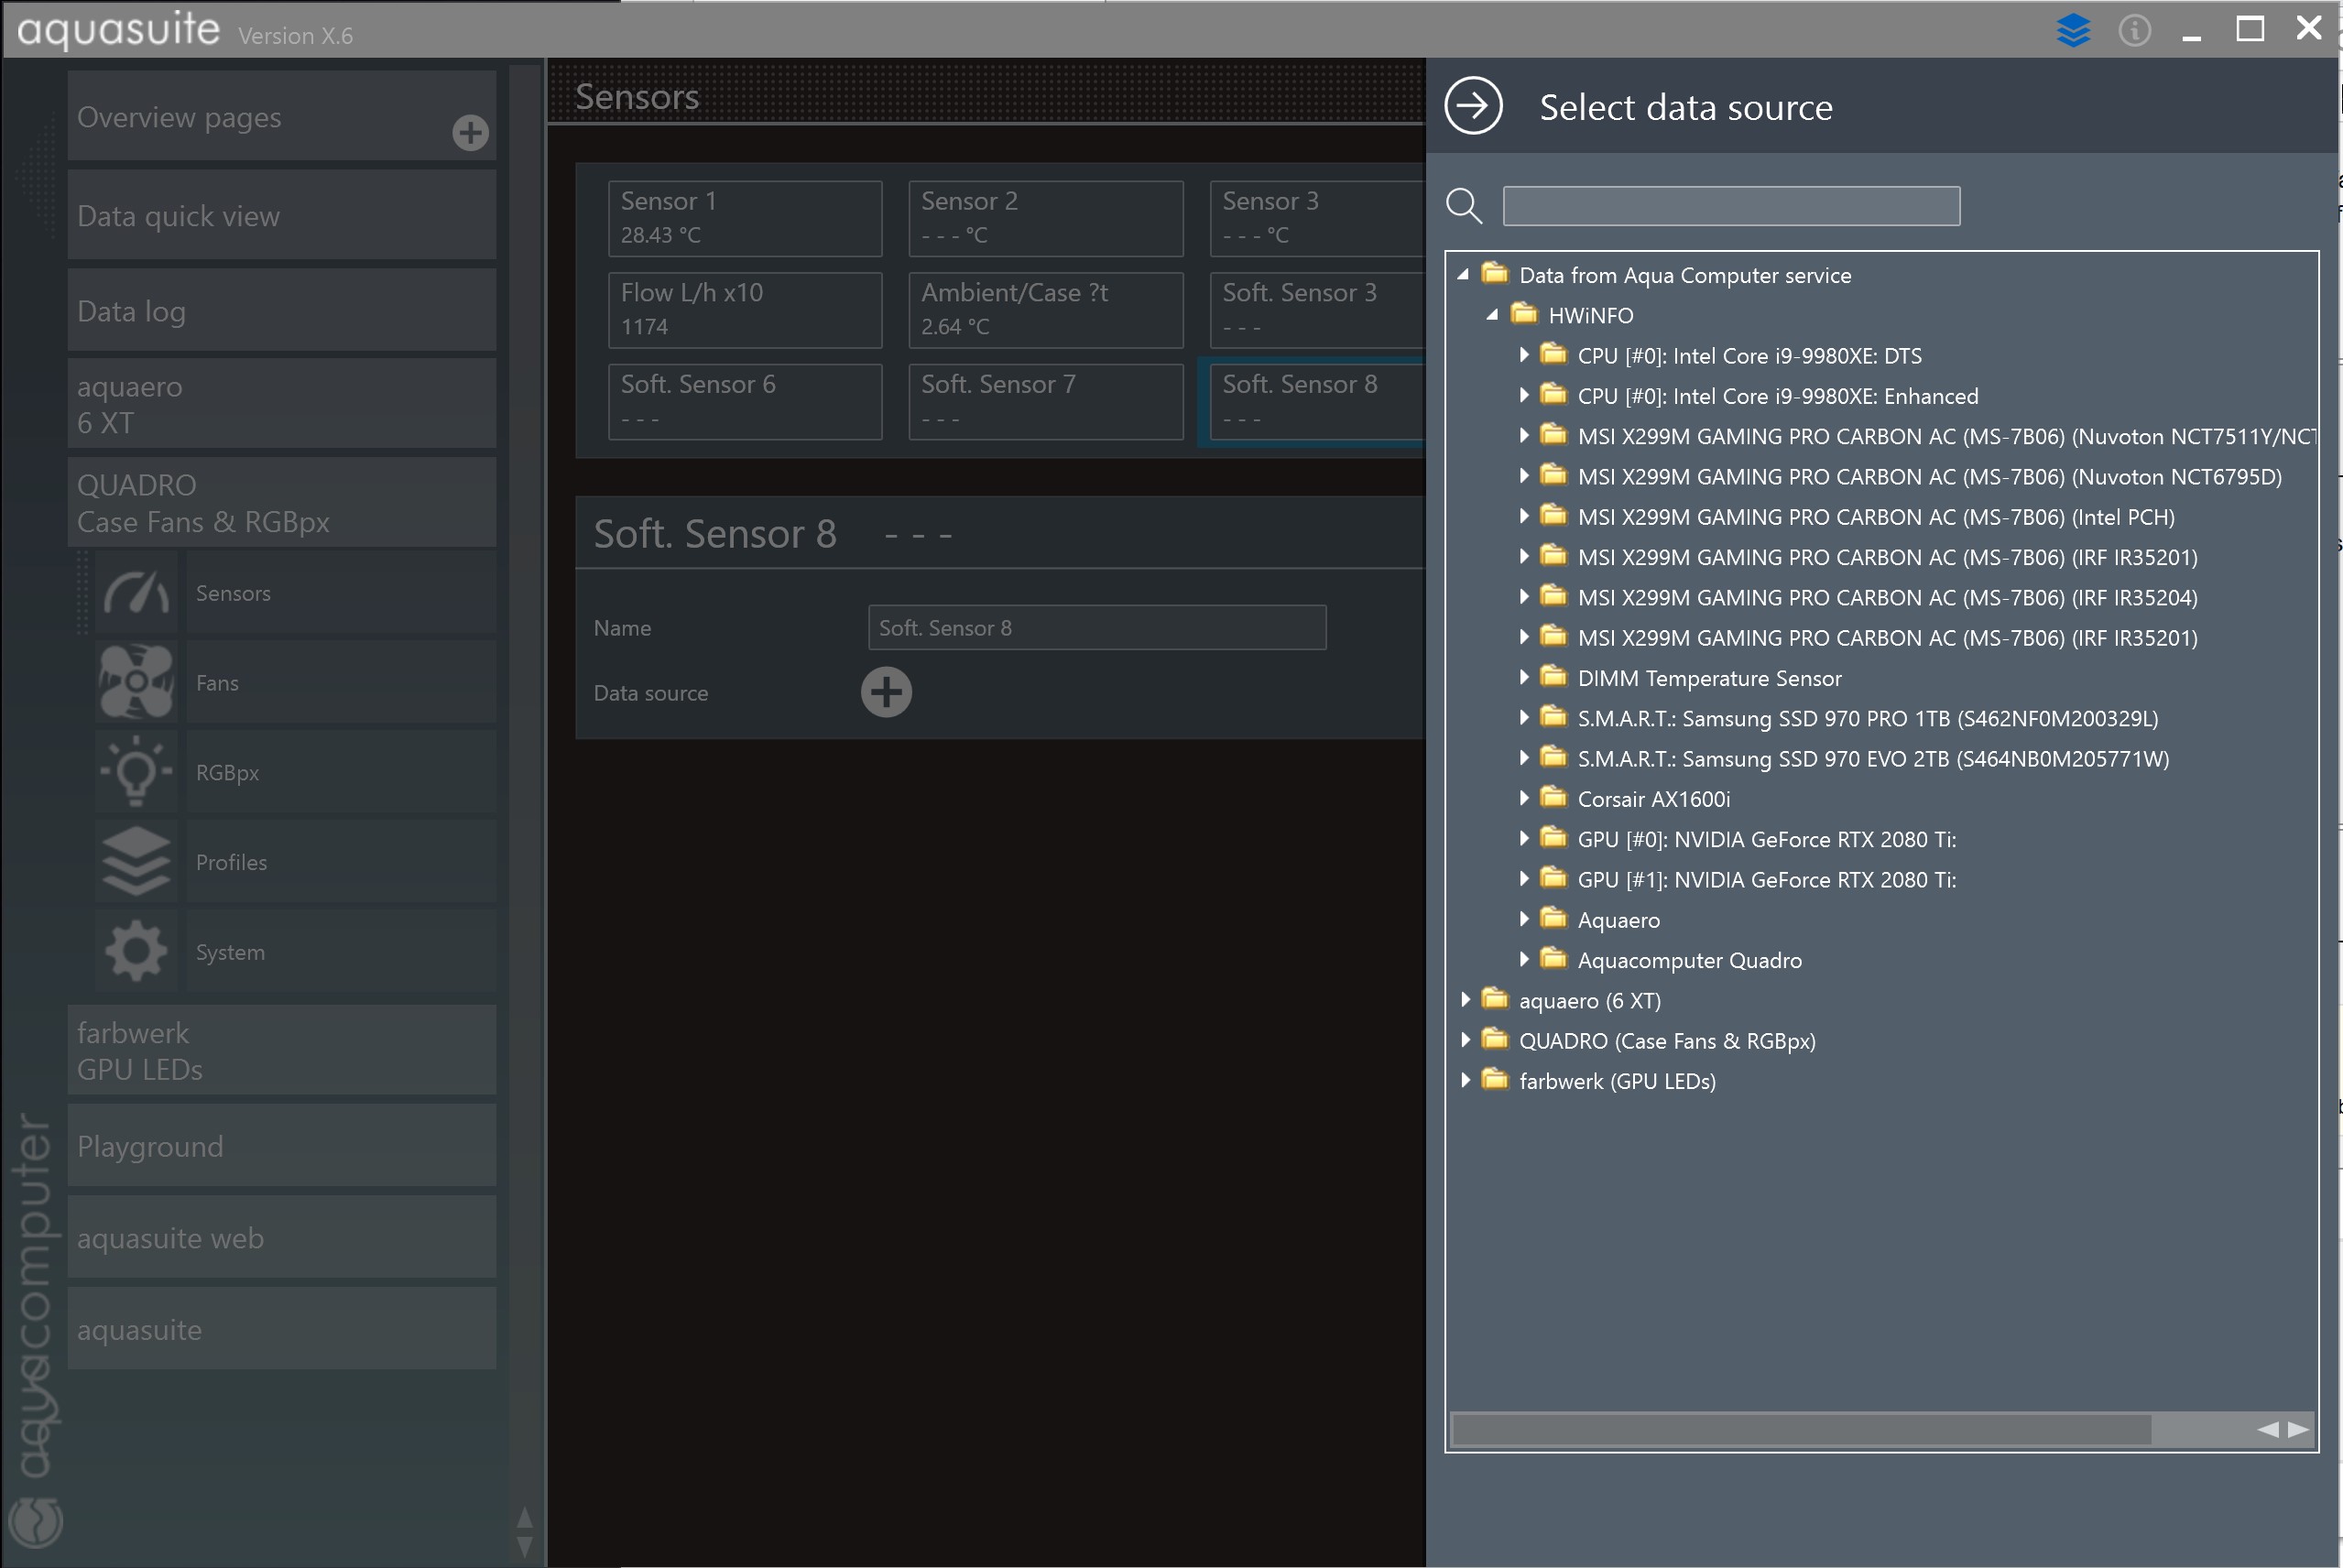Image resolution: width=2343 pixels, height=1568 pixels.
Task: Select the Soft. Sensor 7 tile
Action: (x=1045, y=401)
